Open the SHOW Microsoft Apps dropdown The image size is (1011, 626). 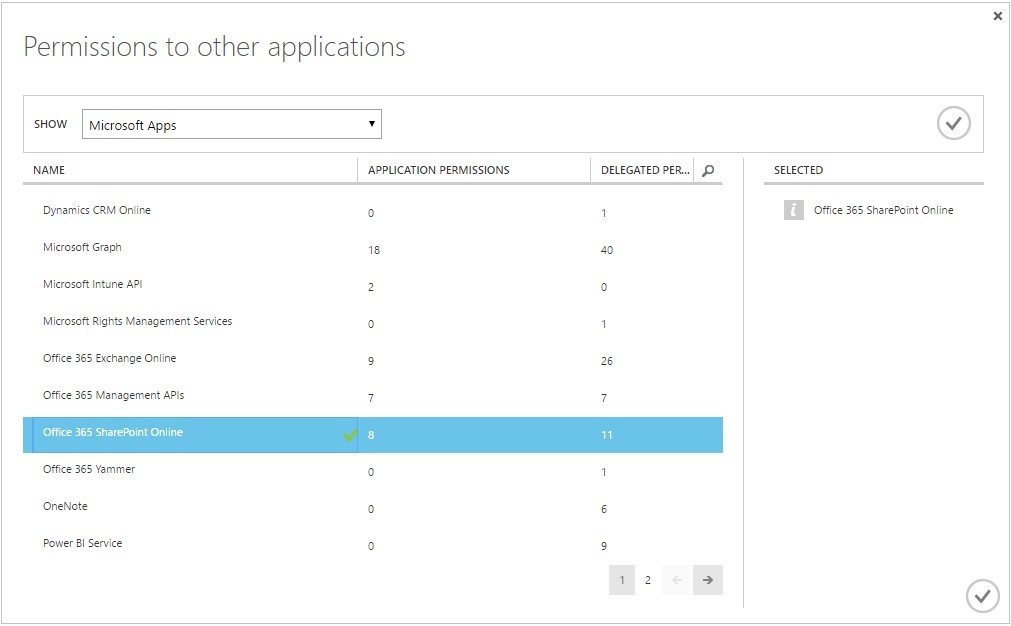[x=231, y=124]
